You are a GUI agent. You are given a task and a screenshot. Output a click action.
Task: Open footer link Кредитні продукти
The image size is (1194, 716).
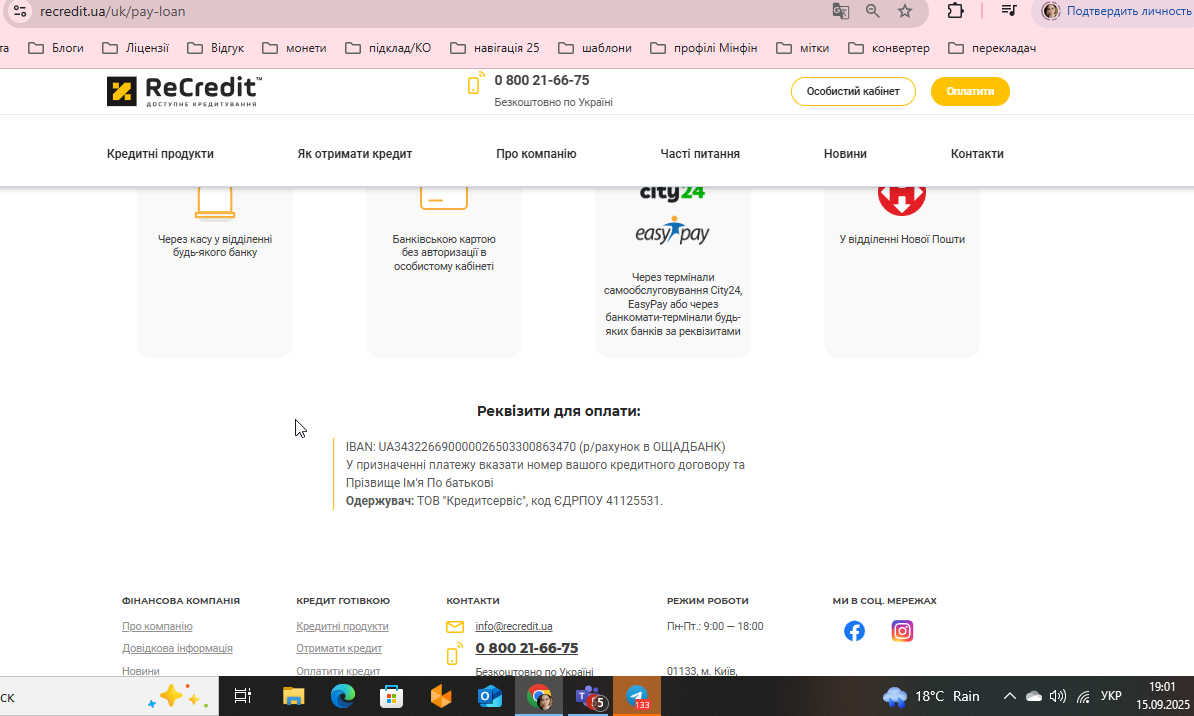[x=342, y=626]
